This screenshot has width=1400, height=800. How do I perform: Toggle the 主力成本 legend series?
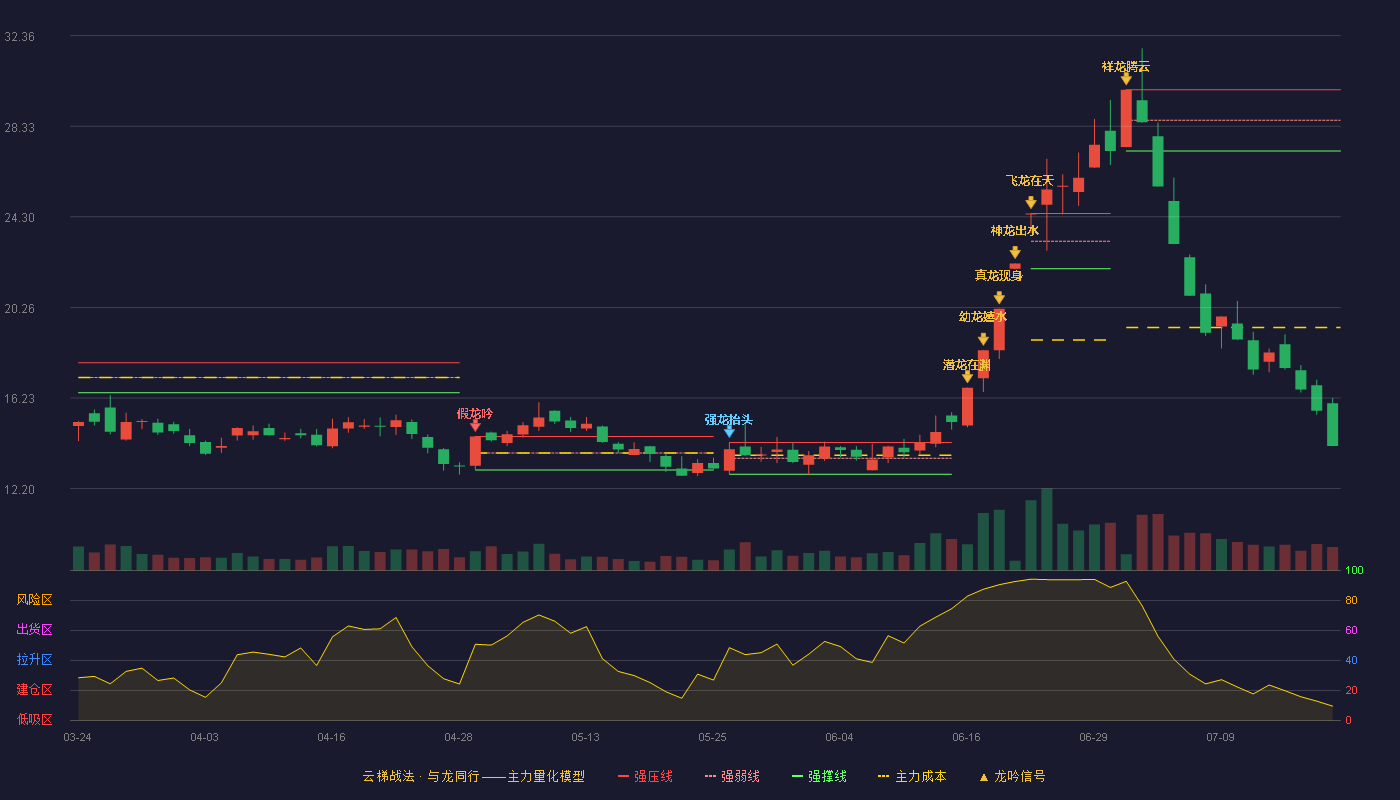912,776
